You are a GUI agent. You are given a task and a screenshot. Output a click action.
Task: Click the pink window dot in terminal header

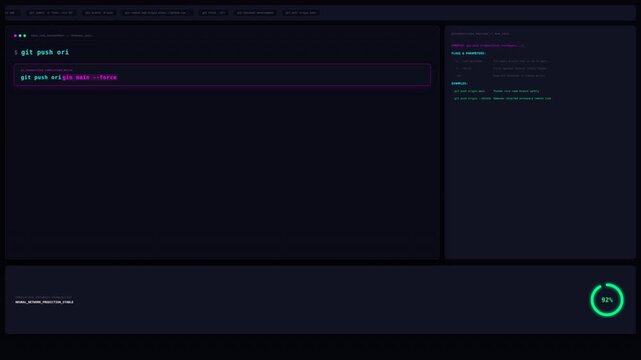[x=16, y=36]
